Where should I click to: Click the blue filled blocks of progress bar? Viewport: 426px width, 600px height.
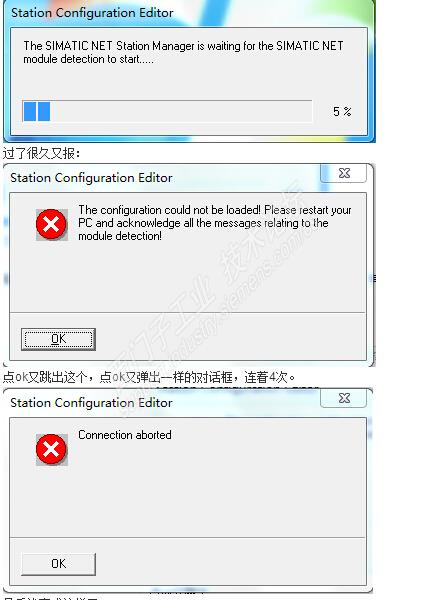tap(37, 111)
